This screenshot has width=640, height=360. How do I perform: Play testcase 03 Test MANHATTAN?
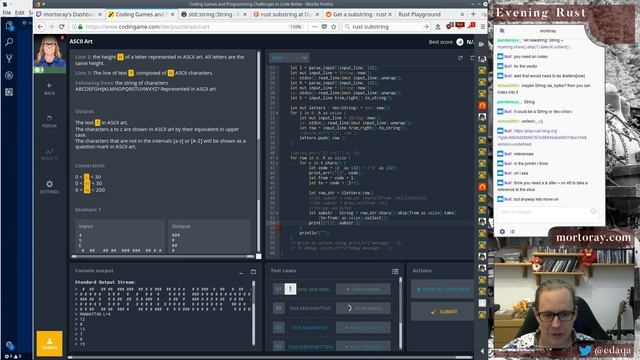tap(363, 327)
